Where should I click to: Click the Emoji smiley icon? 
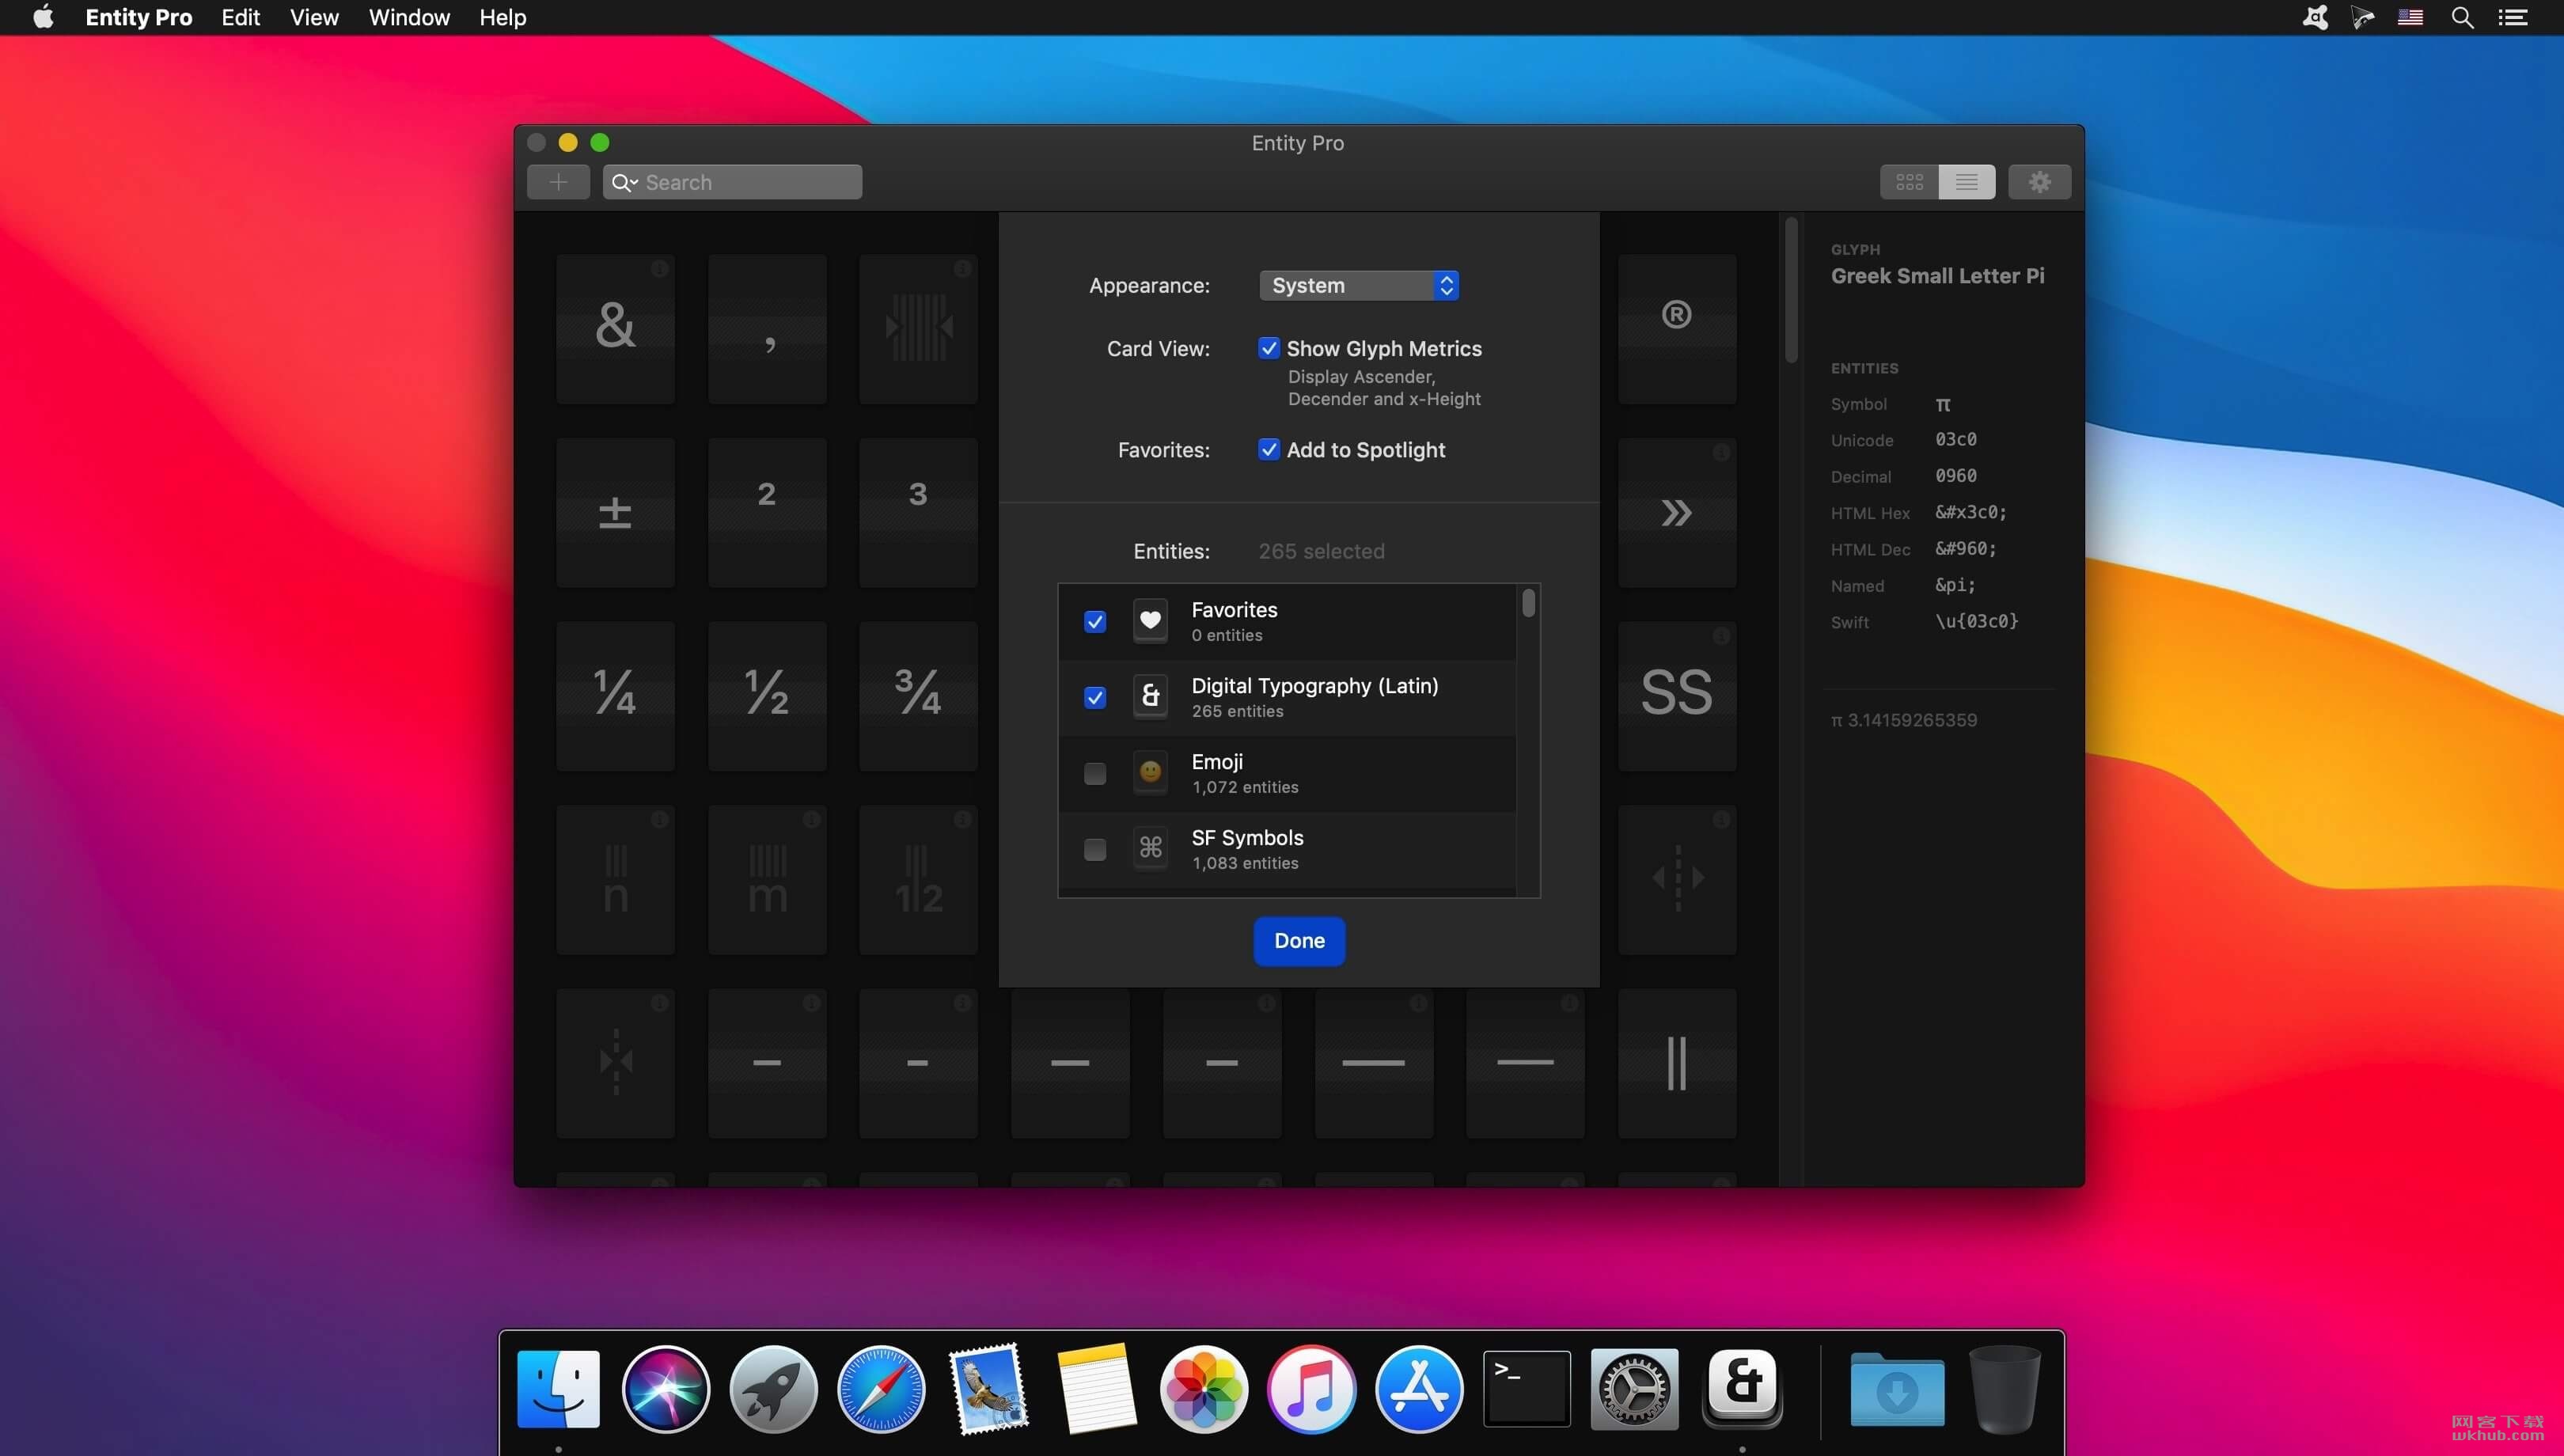(x=1150, y=773)
